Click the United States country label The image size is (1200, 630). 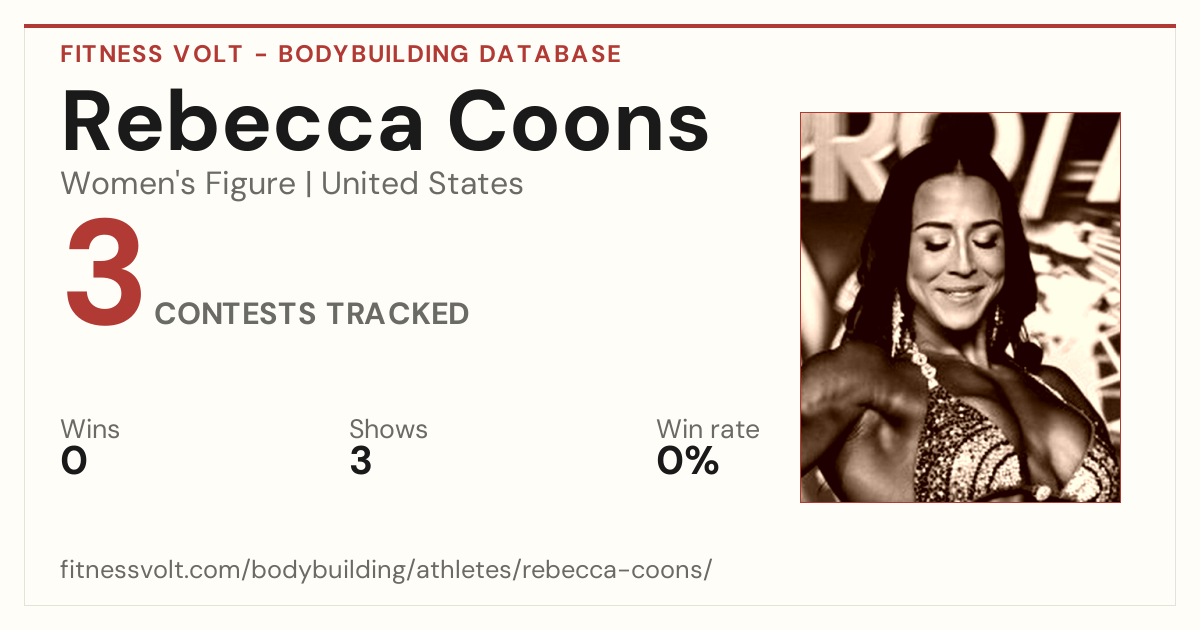(422, 184)
